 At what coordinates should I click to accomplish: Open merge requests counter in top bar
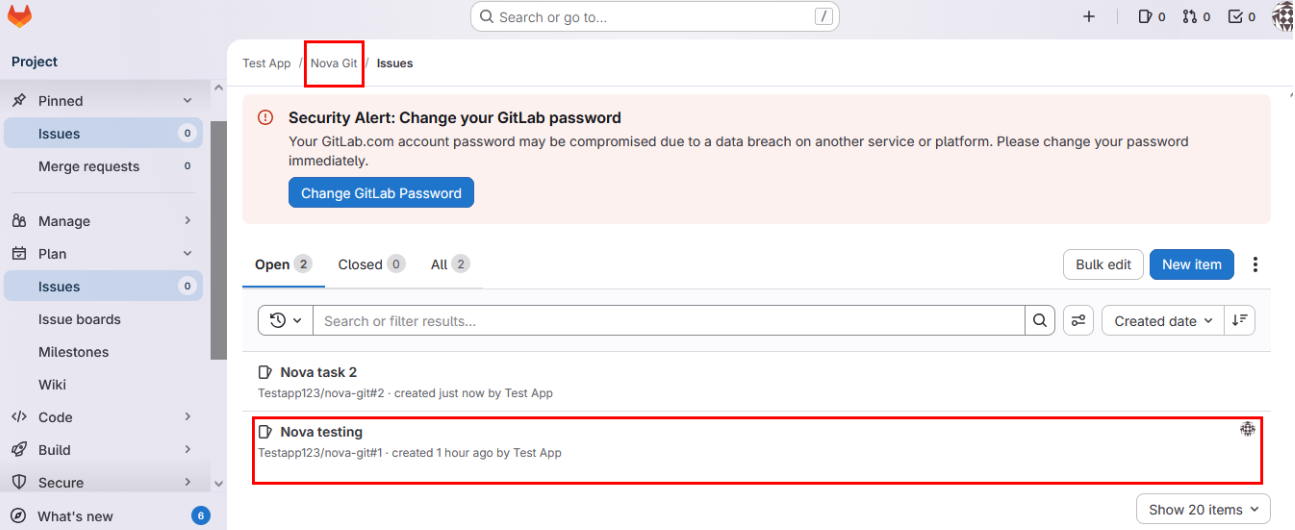(1196, 17)
